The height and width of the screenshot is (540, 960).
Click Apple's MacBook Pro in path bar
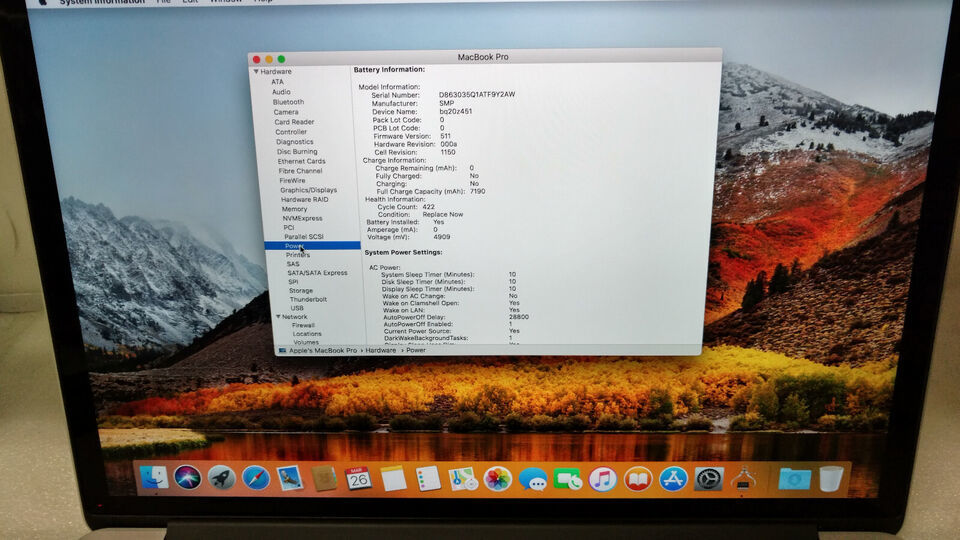pyautogui.click(x=323, y=351)
